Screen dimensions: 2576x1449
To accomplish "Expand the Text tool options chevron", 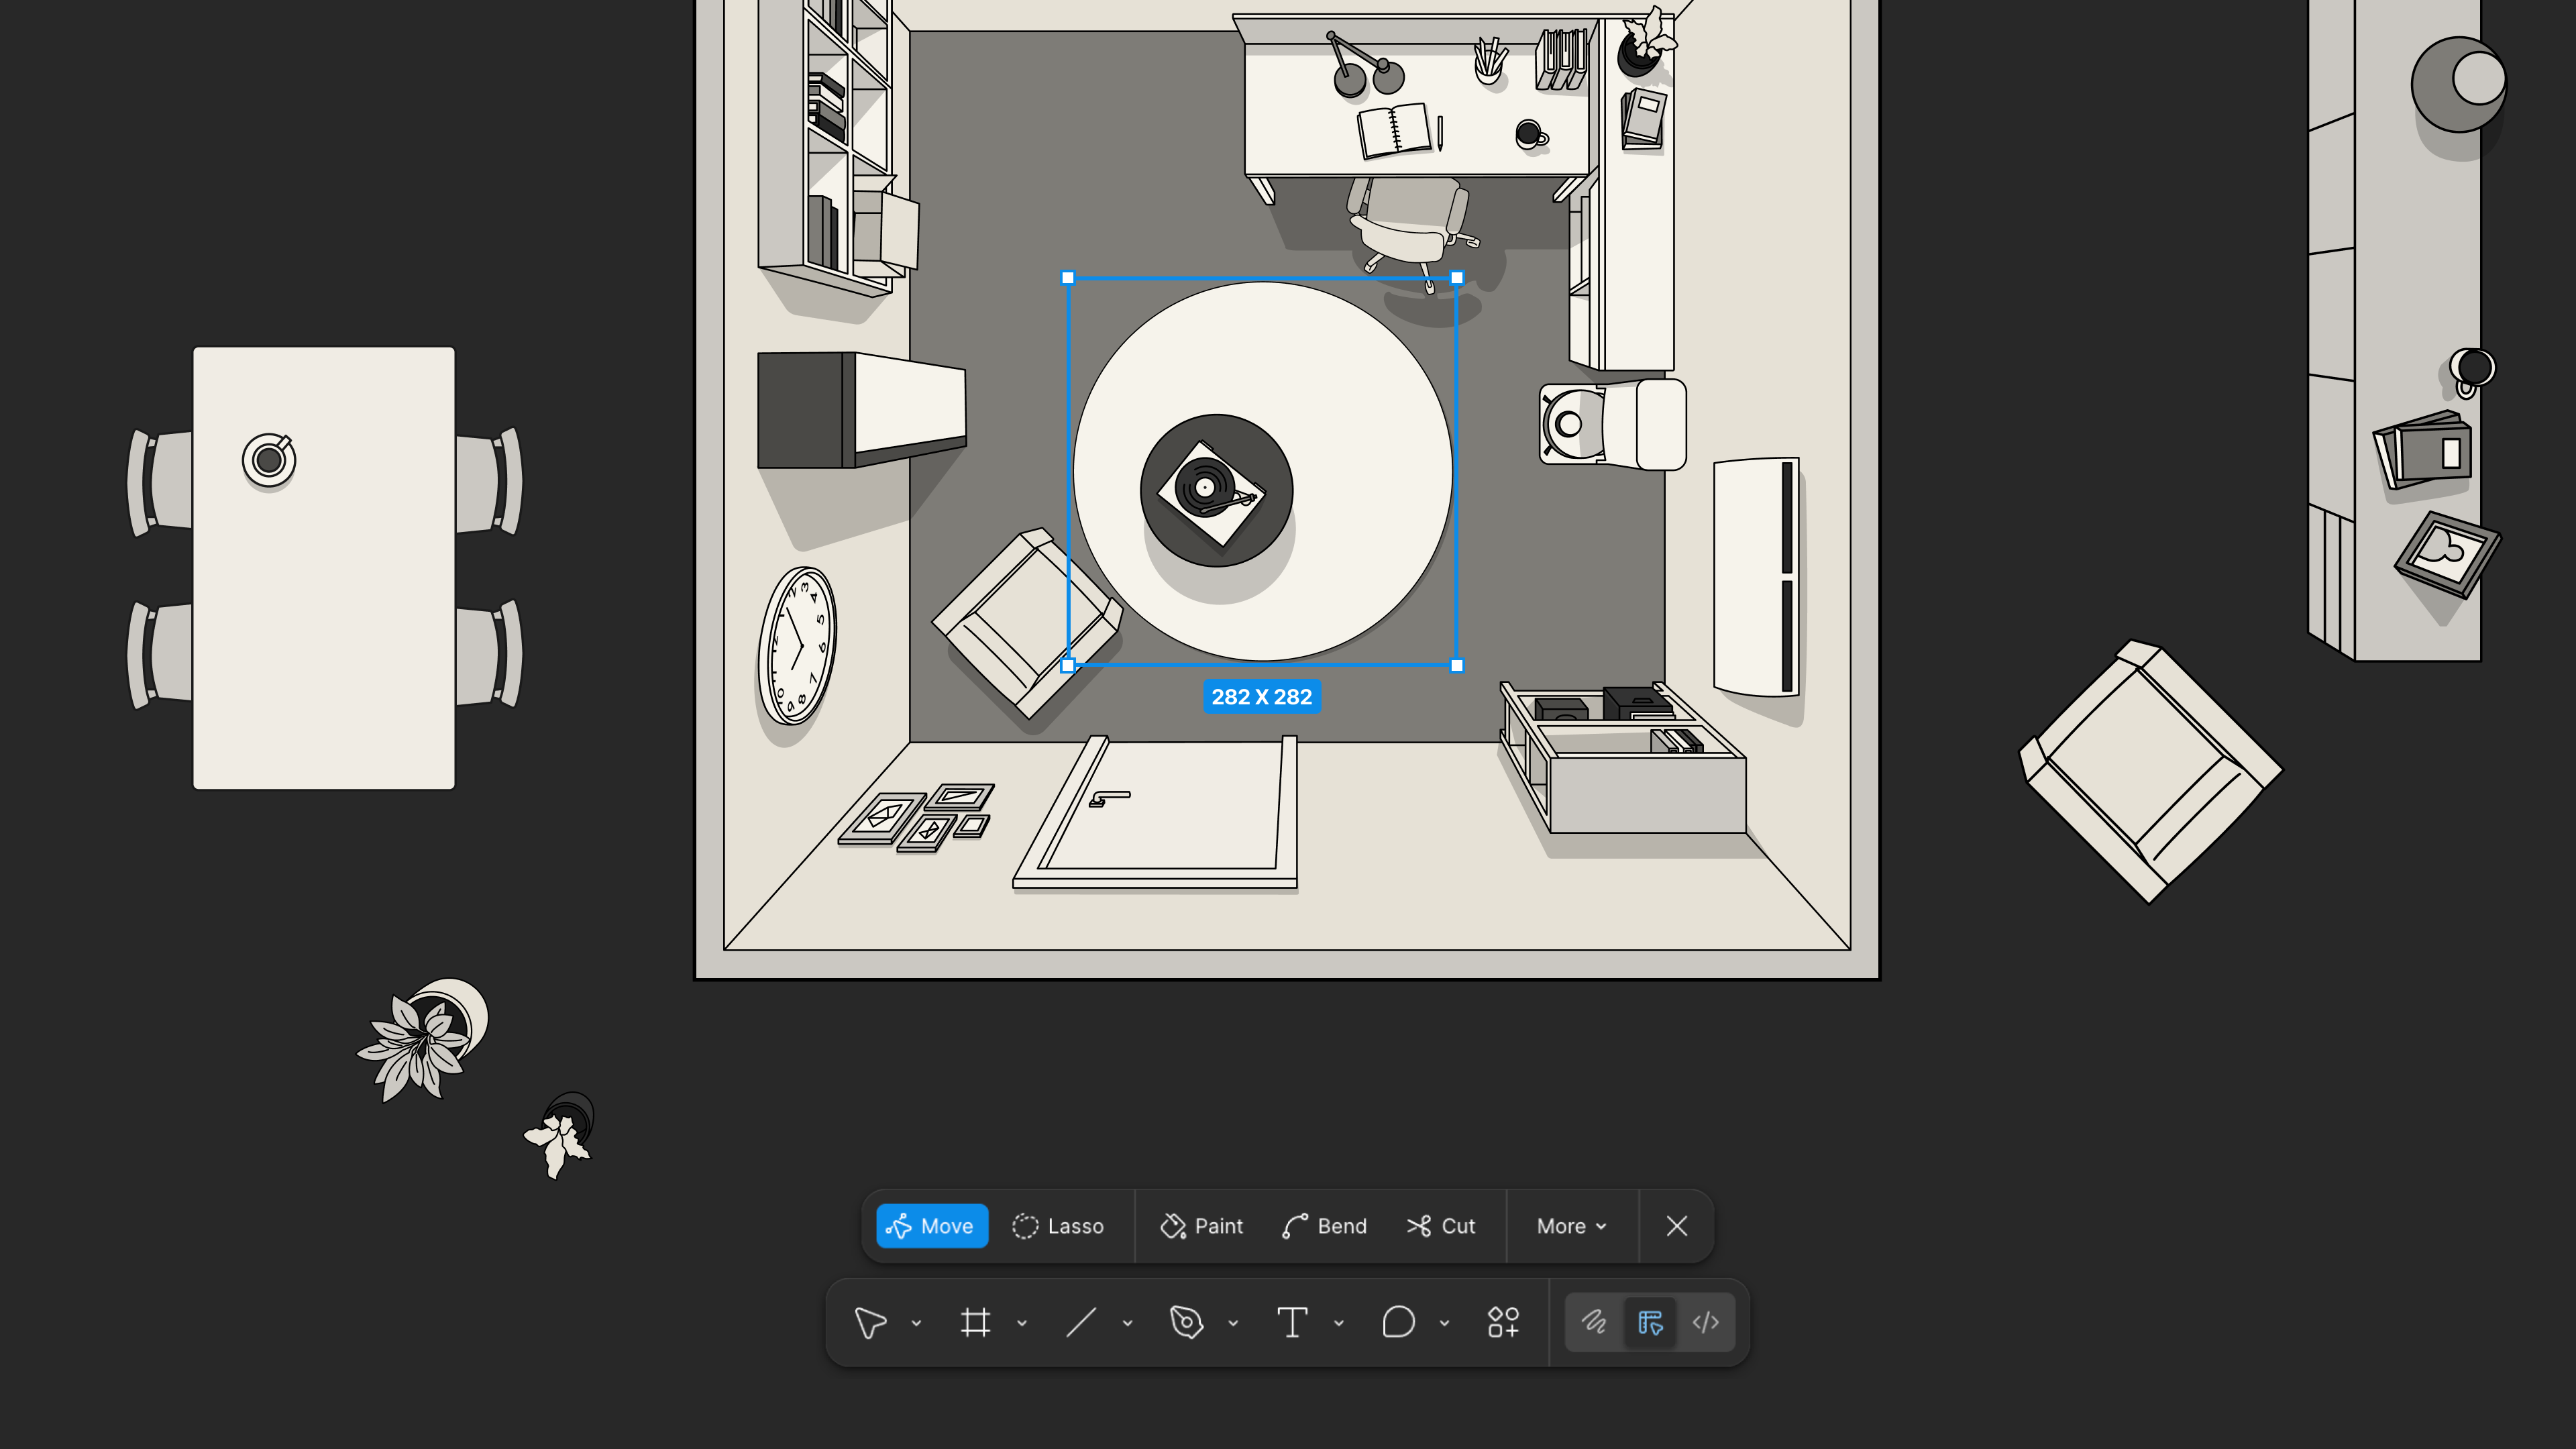I will (x=1339, y=1323).
